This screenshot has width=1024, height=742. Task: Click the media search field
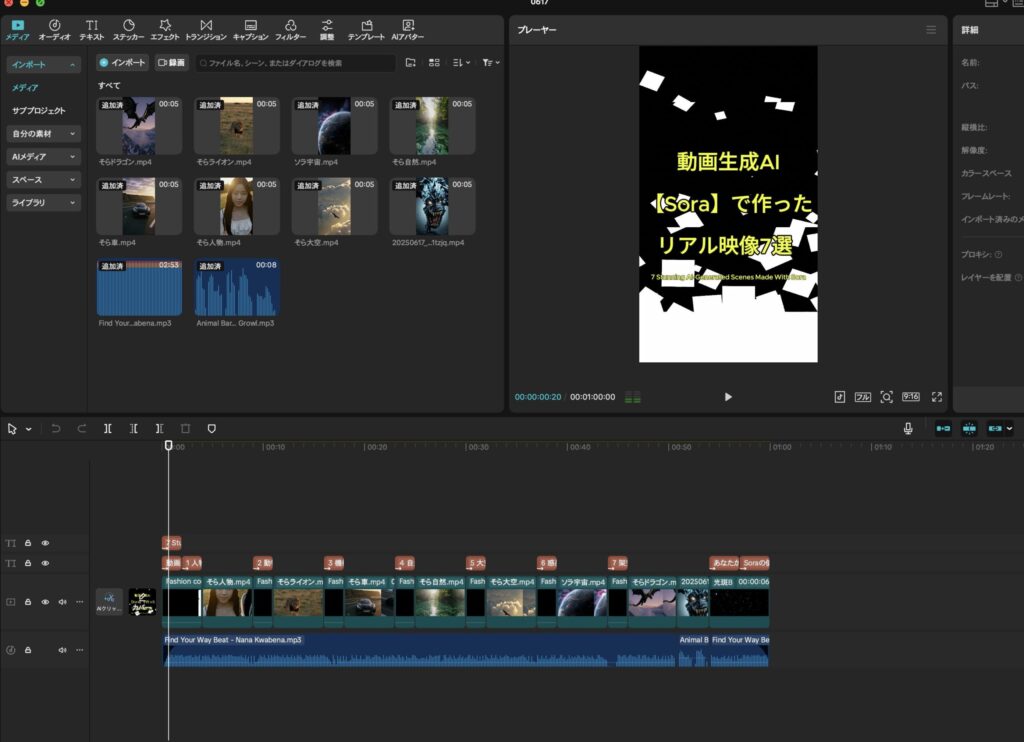pos(296,63)
